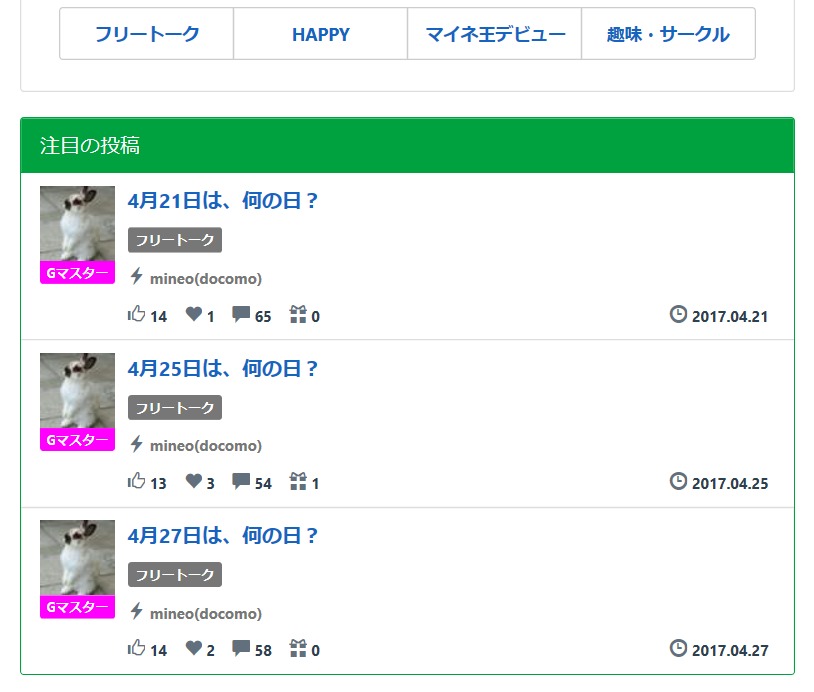
Task: Select the マイネ王デビュー tab
Action: coord(495,34)
